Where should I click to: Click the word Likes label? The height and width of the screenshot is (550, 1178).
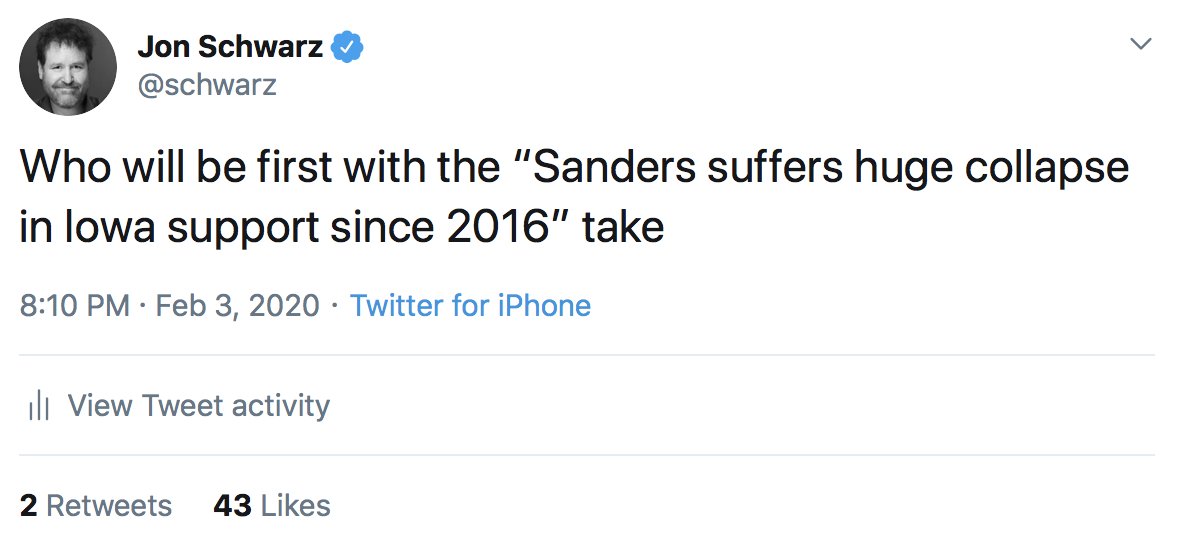point(295,506)
